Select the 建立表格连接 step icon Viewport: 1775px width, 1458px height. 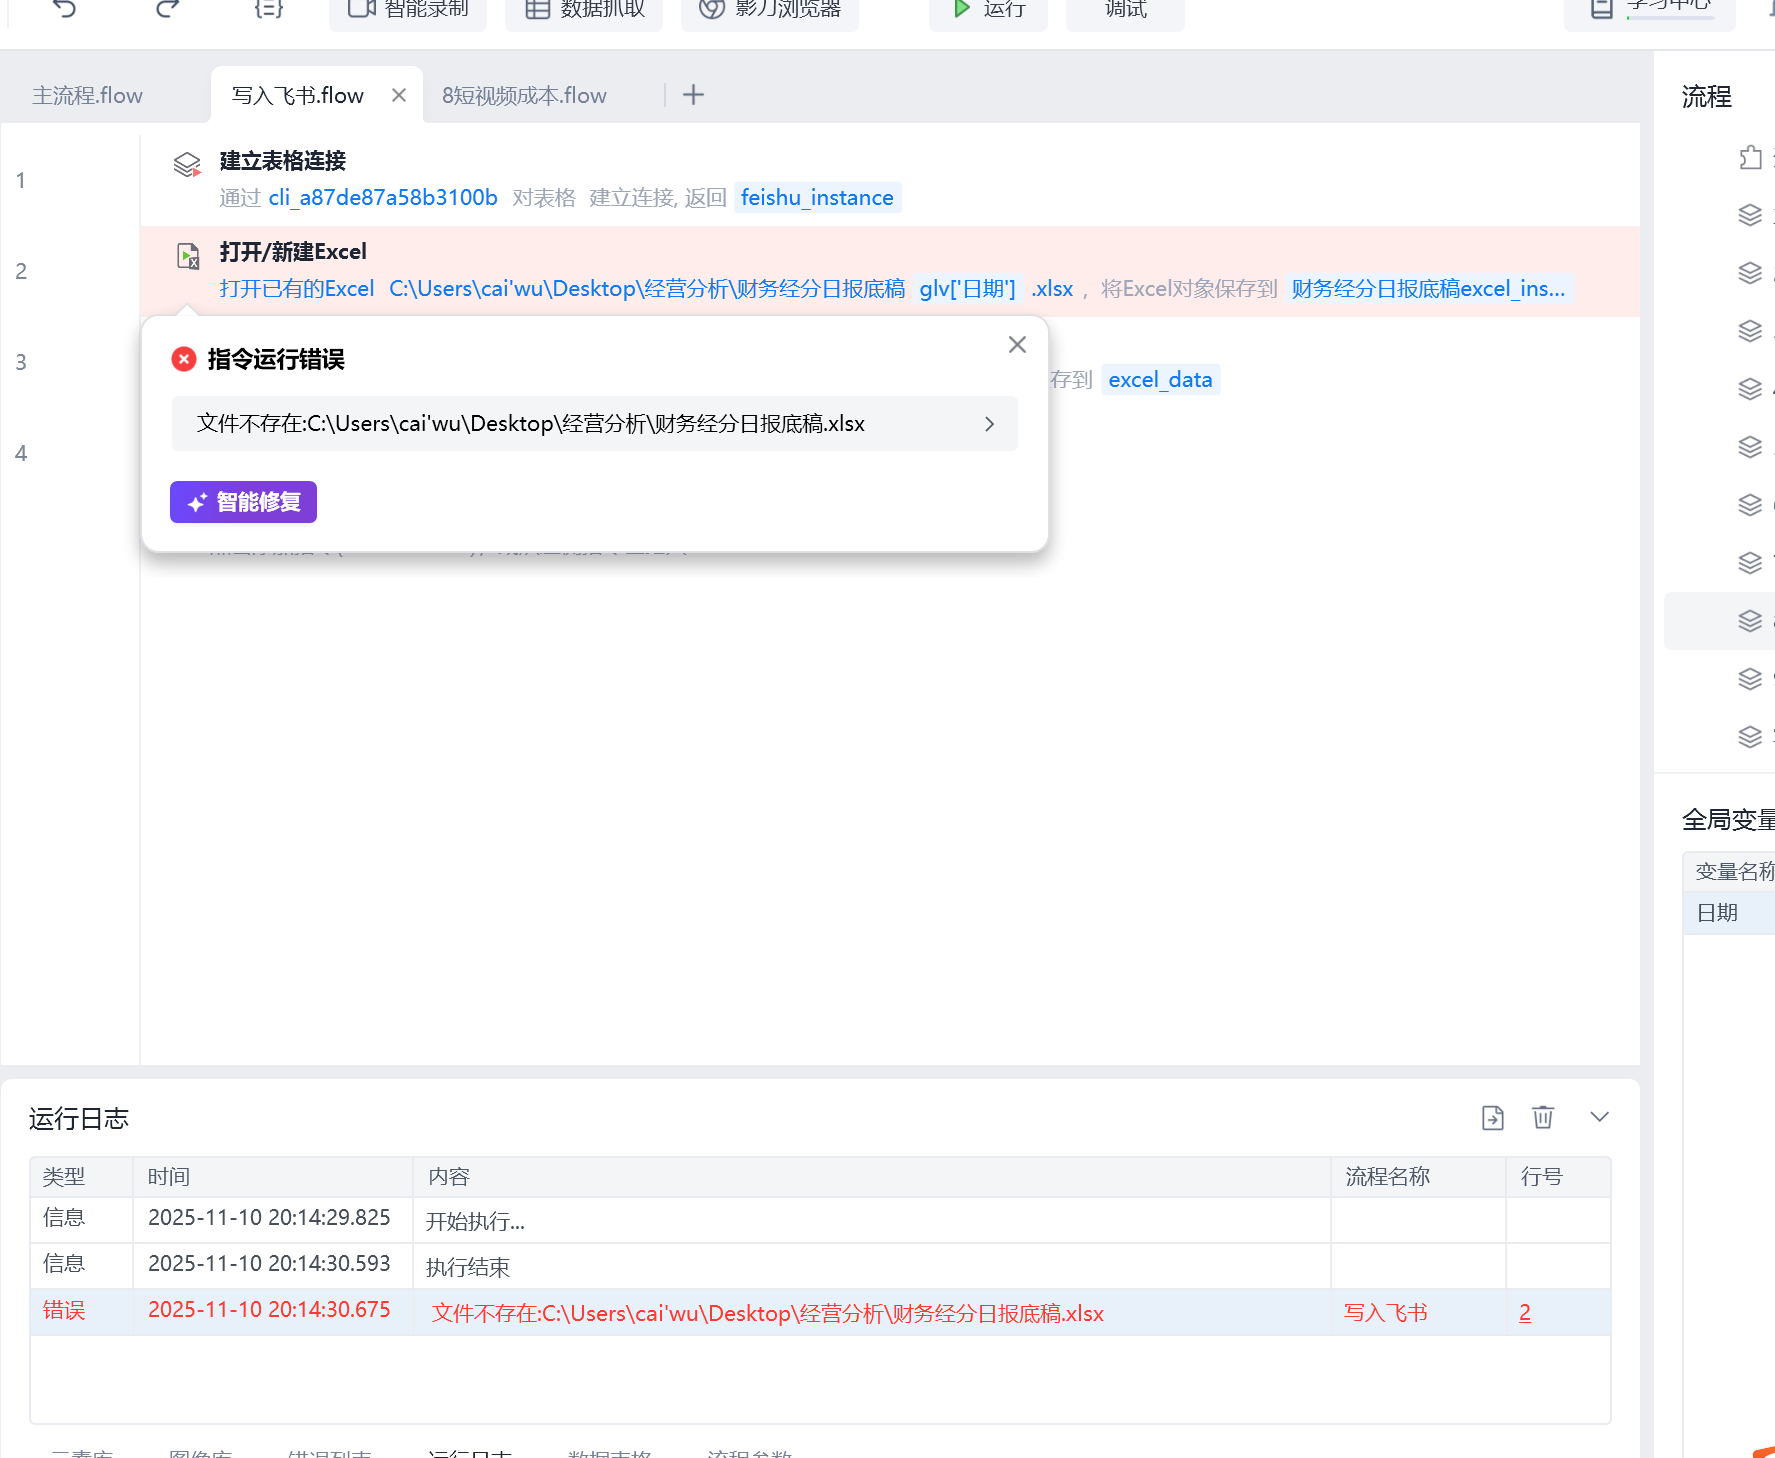point(187,164)
